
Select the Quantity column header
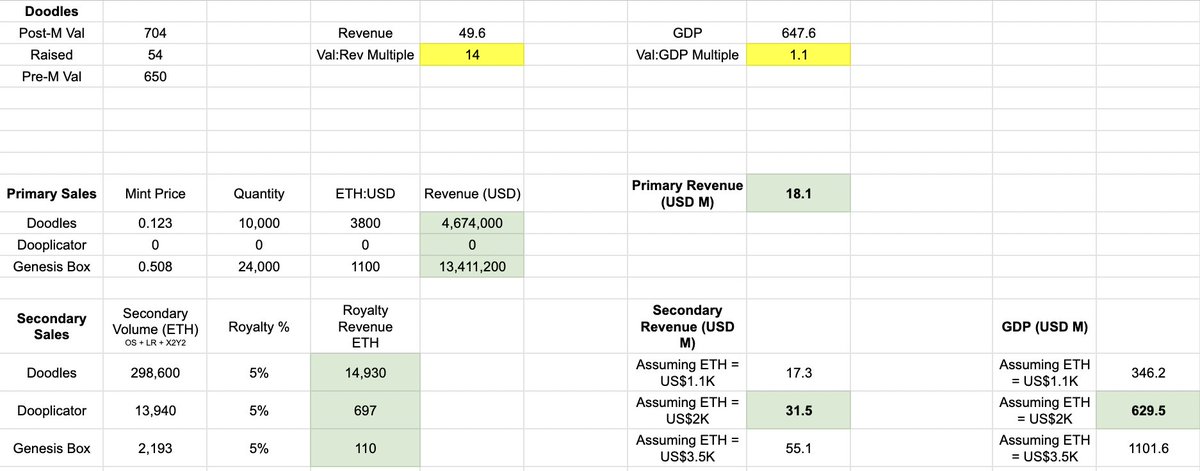coord(260,194)
